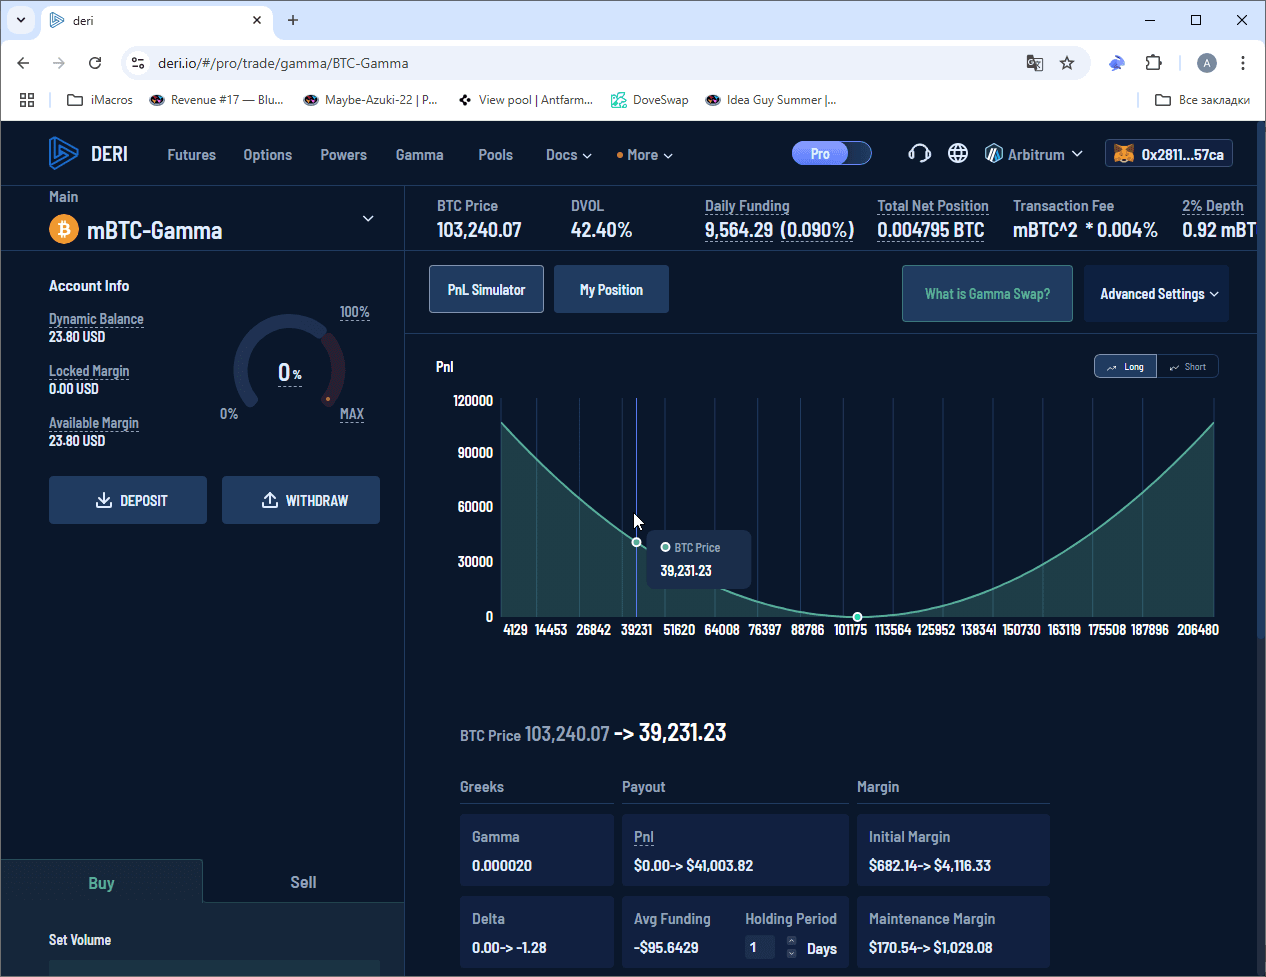Decrease the holding period days
The width and height of the screenshot is (1266, 977).
tap(791, 954)
